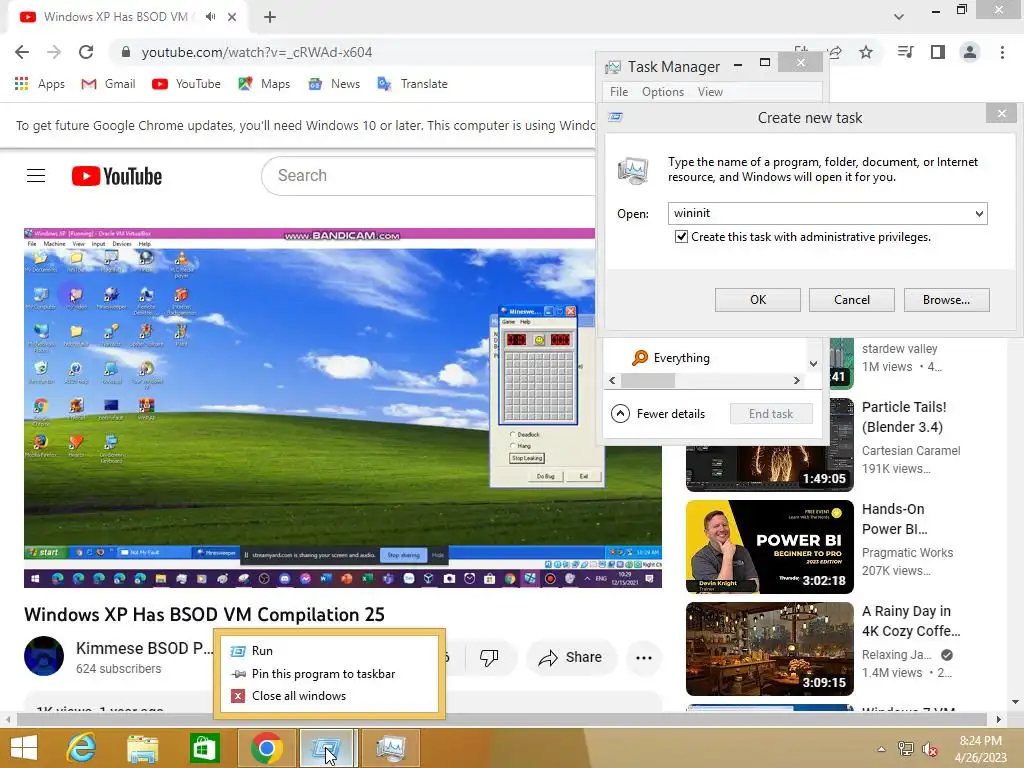Choose Run from the jump list
The image size is (1024, 768).
329,650
